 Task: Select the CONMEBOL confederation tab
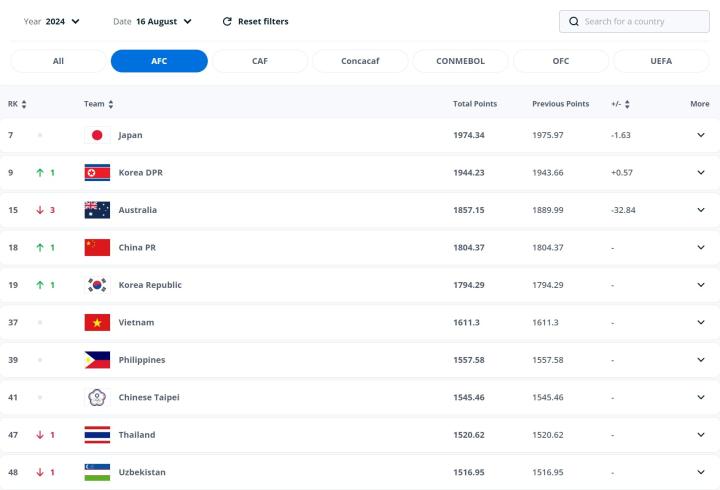tap(460, 61)
